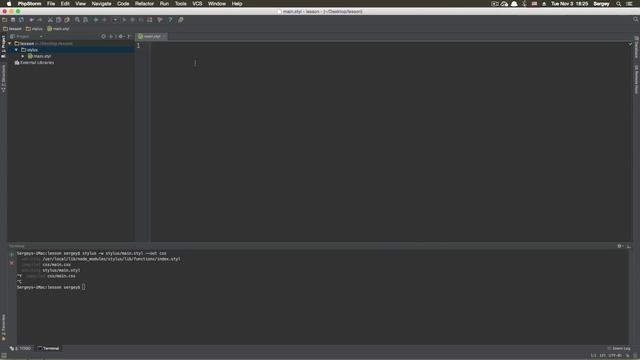Open the Help menu
Image resolution: width=640 pixels, height=360 pixels.
(x=237, y=4)
